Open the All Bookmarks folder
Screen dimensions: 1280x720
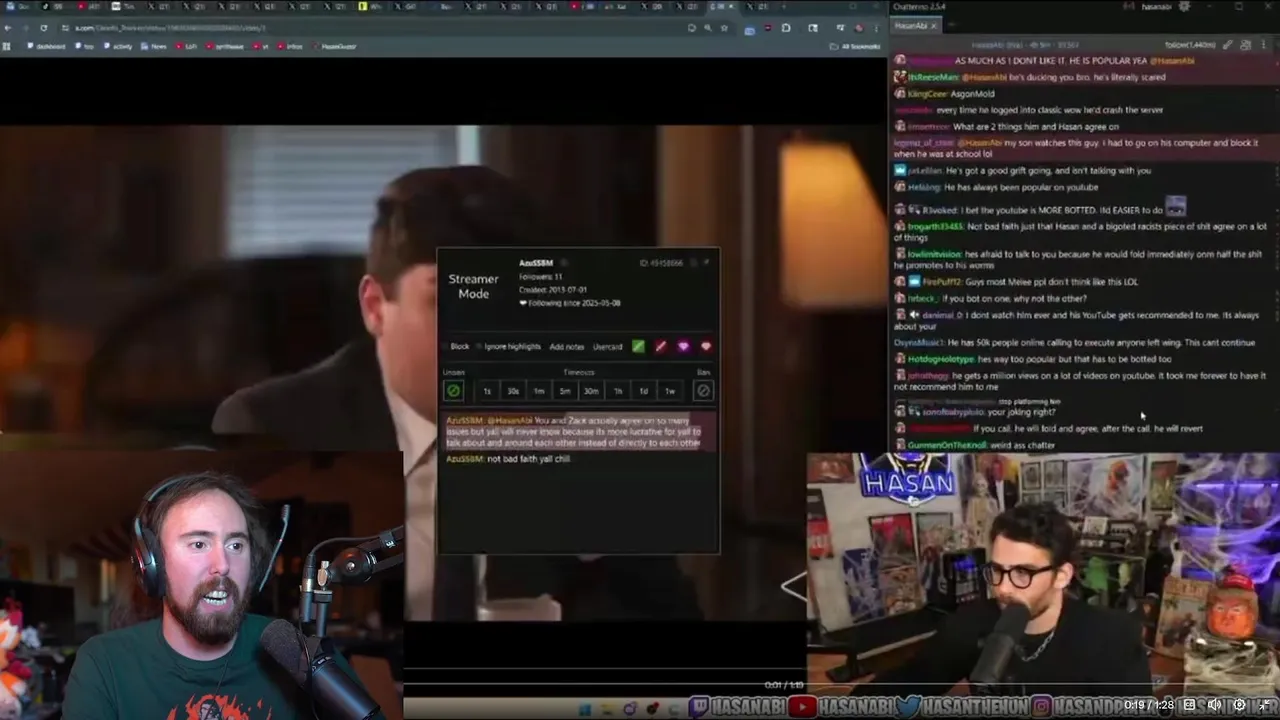855,46
